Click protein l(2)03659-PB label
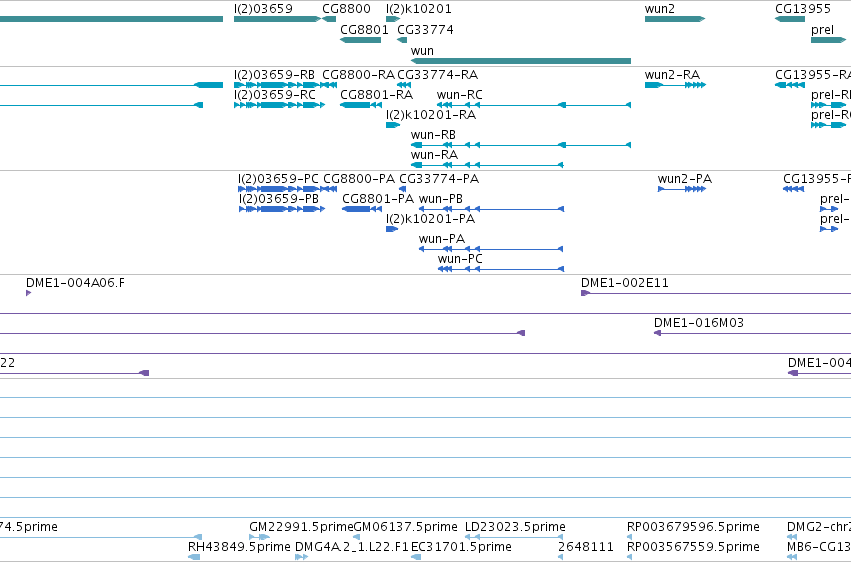Image resolution: width=851 pixels, height=562 pixels. pos(278,199)
